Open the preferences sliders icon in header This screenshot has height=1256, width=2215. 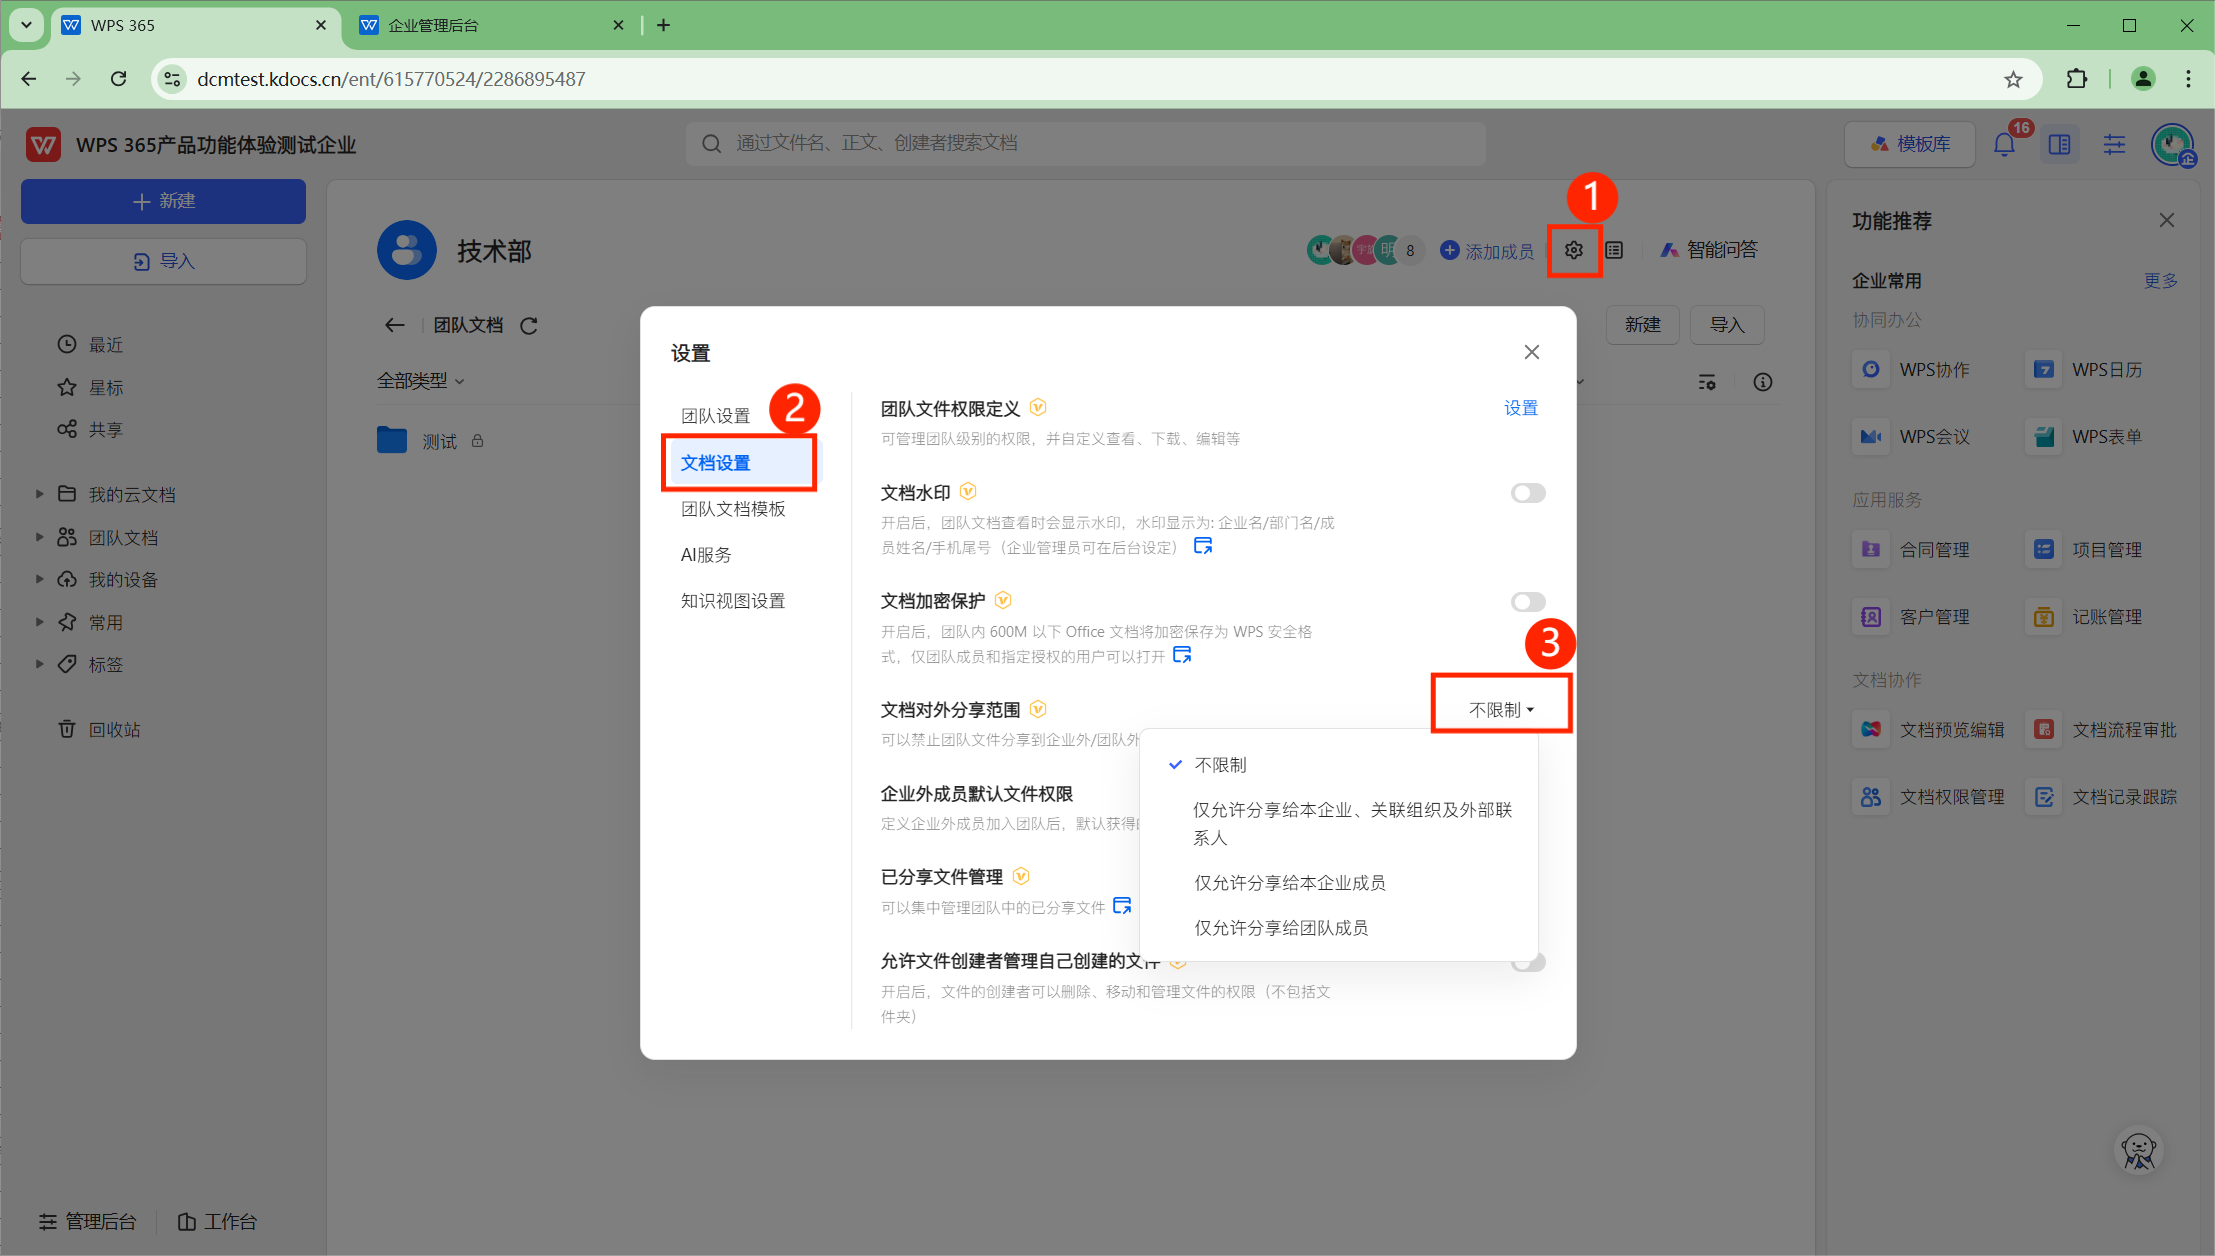2114,144
